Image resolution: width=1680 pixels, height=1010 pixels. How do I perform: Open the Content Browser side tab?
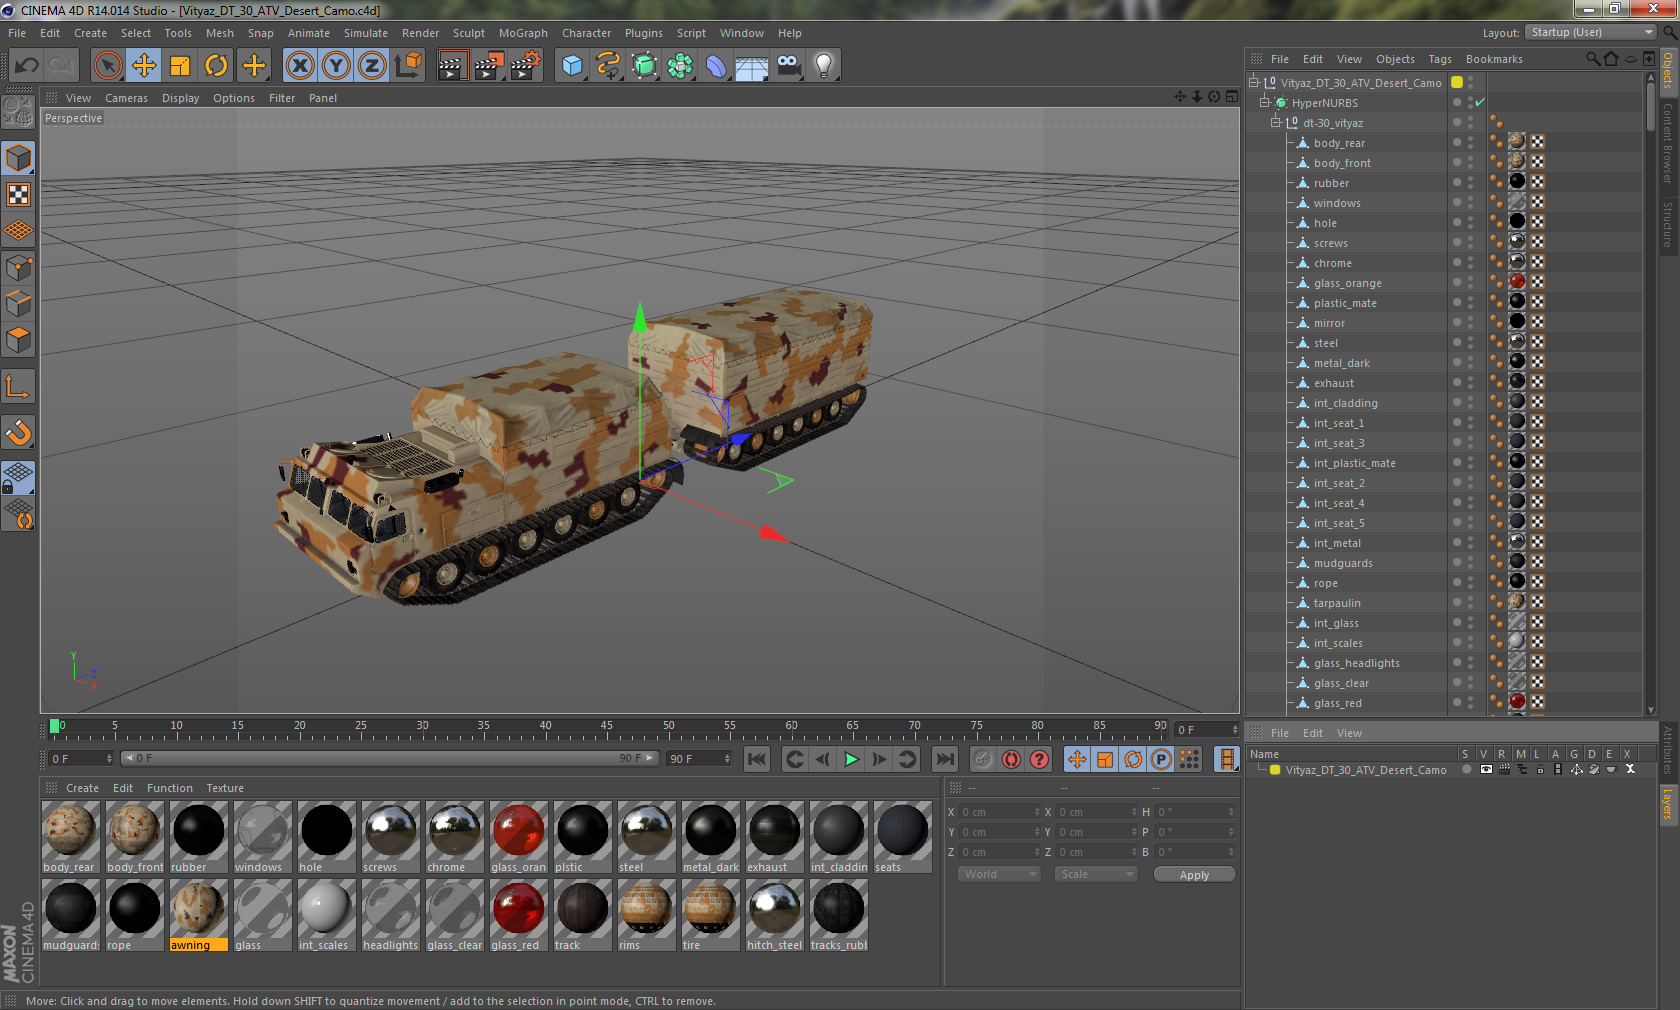(1668, 142)
